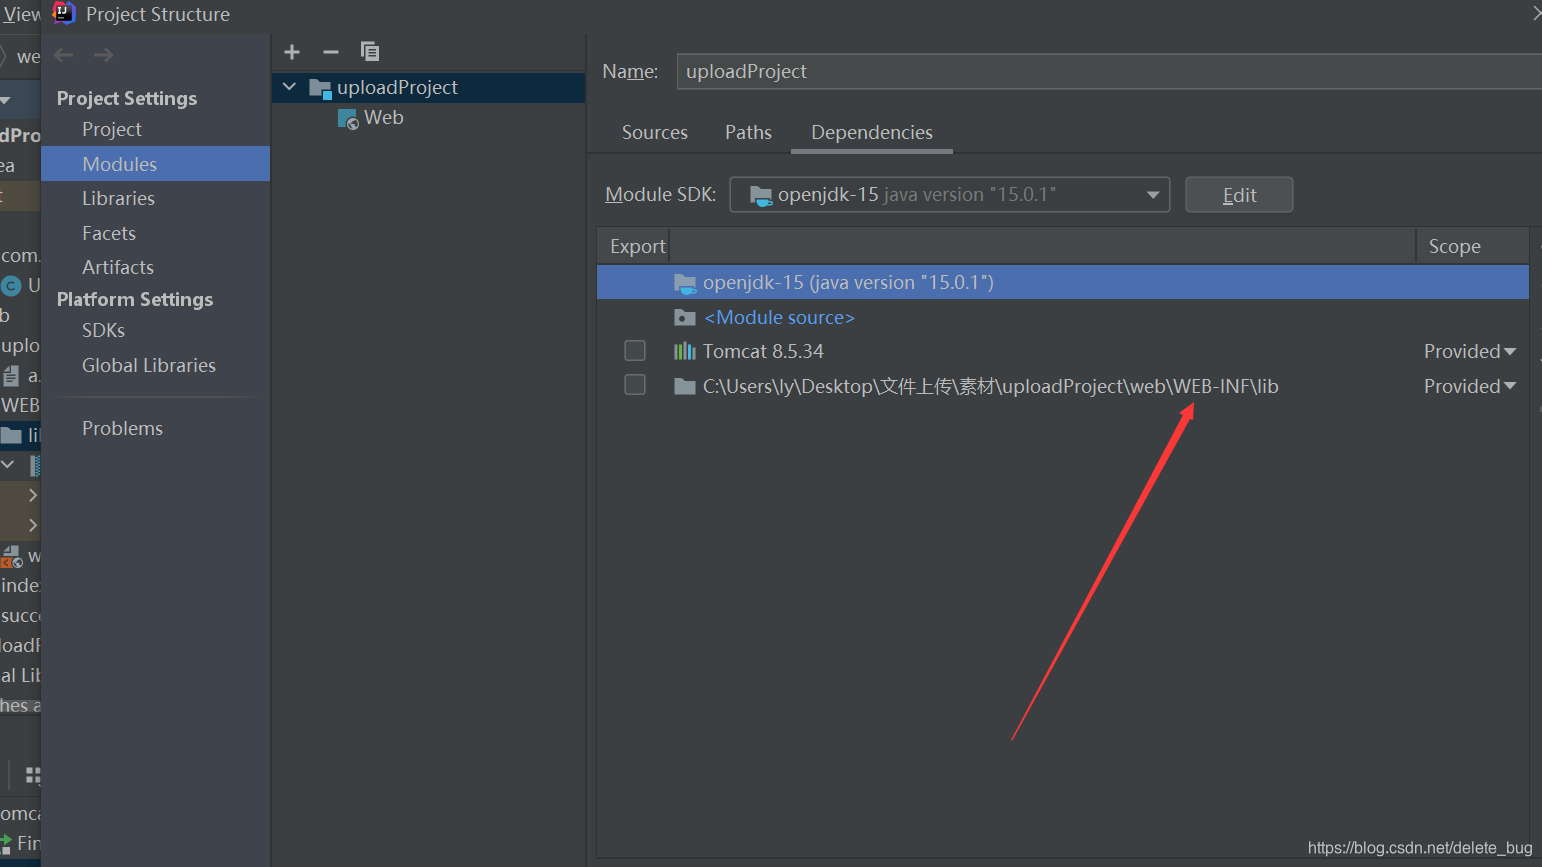Open the Module SDK dropdown

(950, 195)
